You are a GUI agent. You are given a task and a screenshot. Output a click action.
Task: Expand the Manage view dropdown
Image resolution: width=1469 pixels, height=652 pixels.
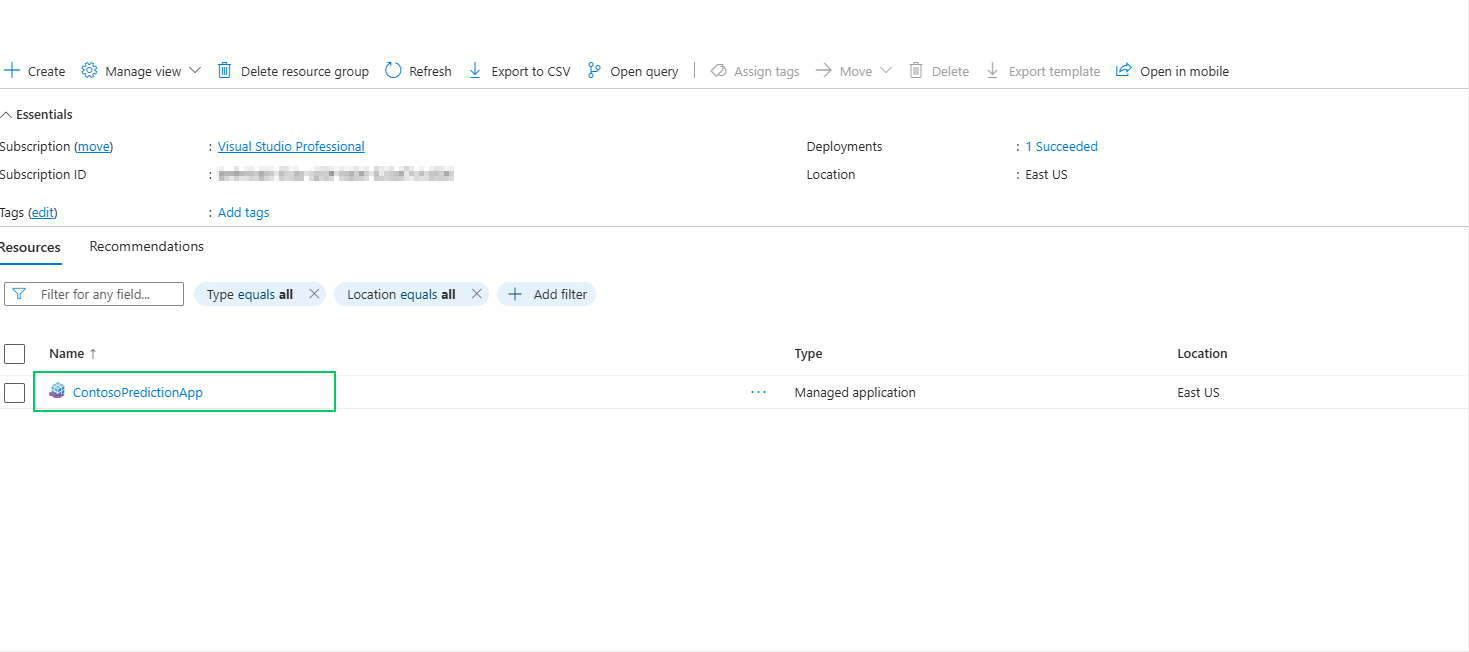coord(194,71)
